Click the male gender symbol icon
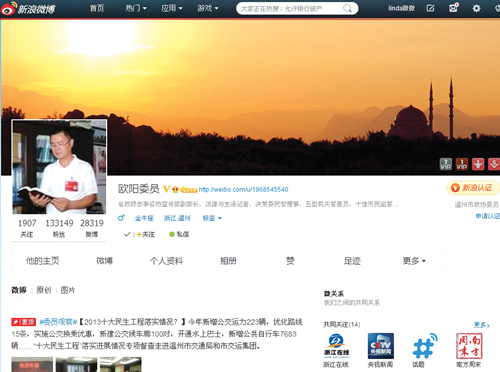The width and height of the screenshot is (500, 372). coord(121,218)
